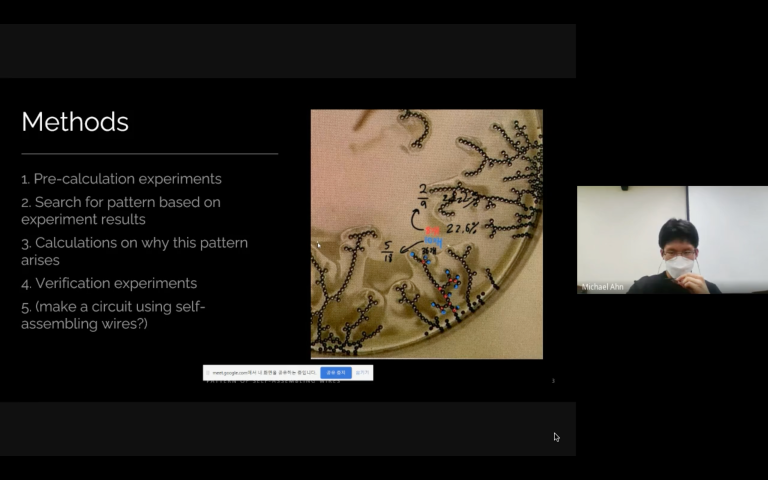Click the Verification experiments list item

[109, 283]
